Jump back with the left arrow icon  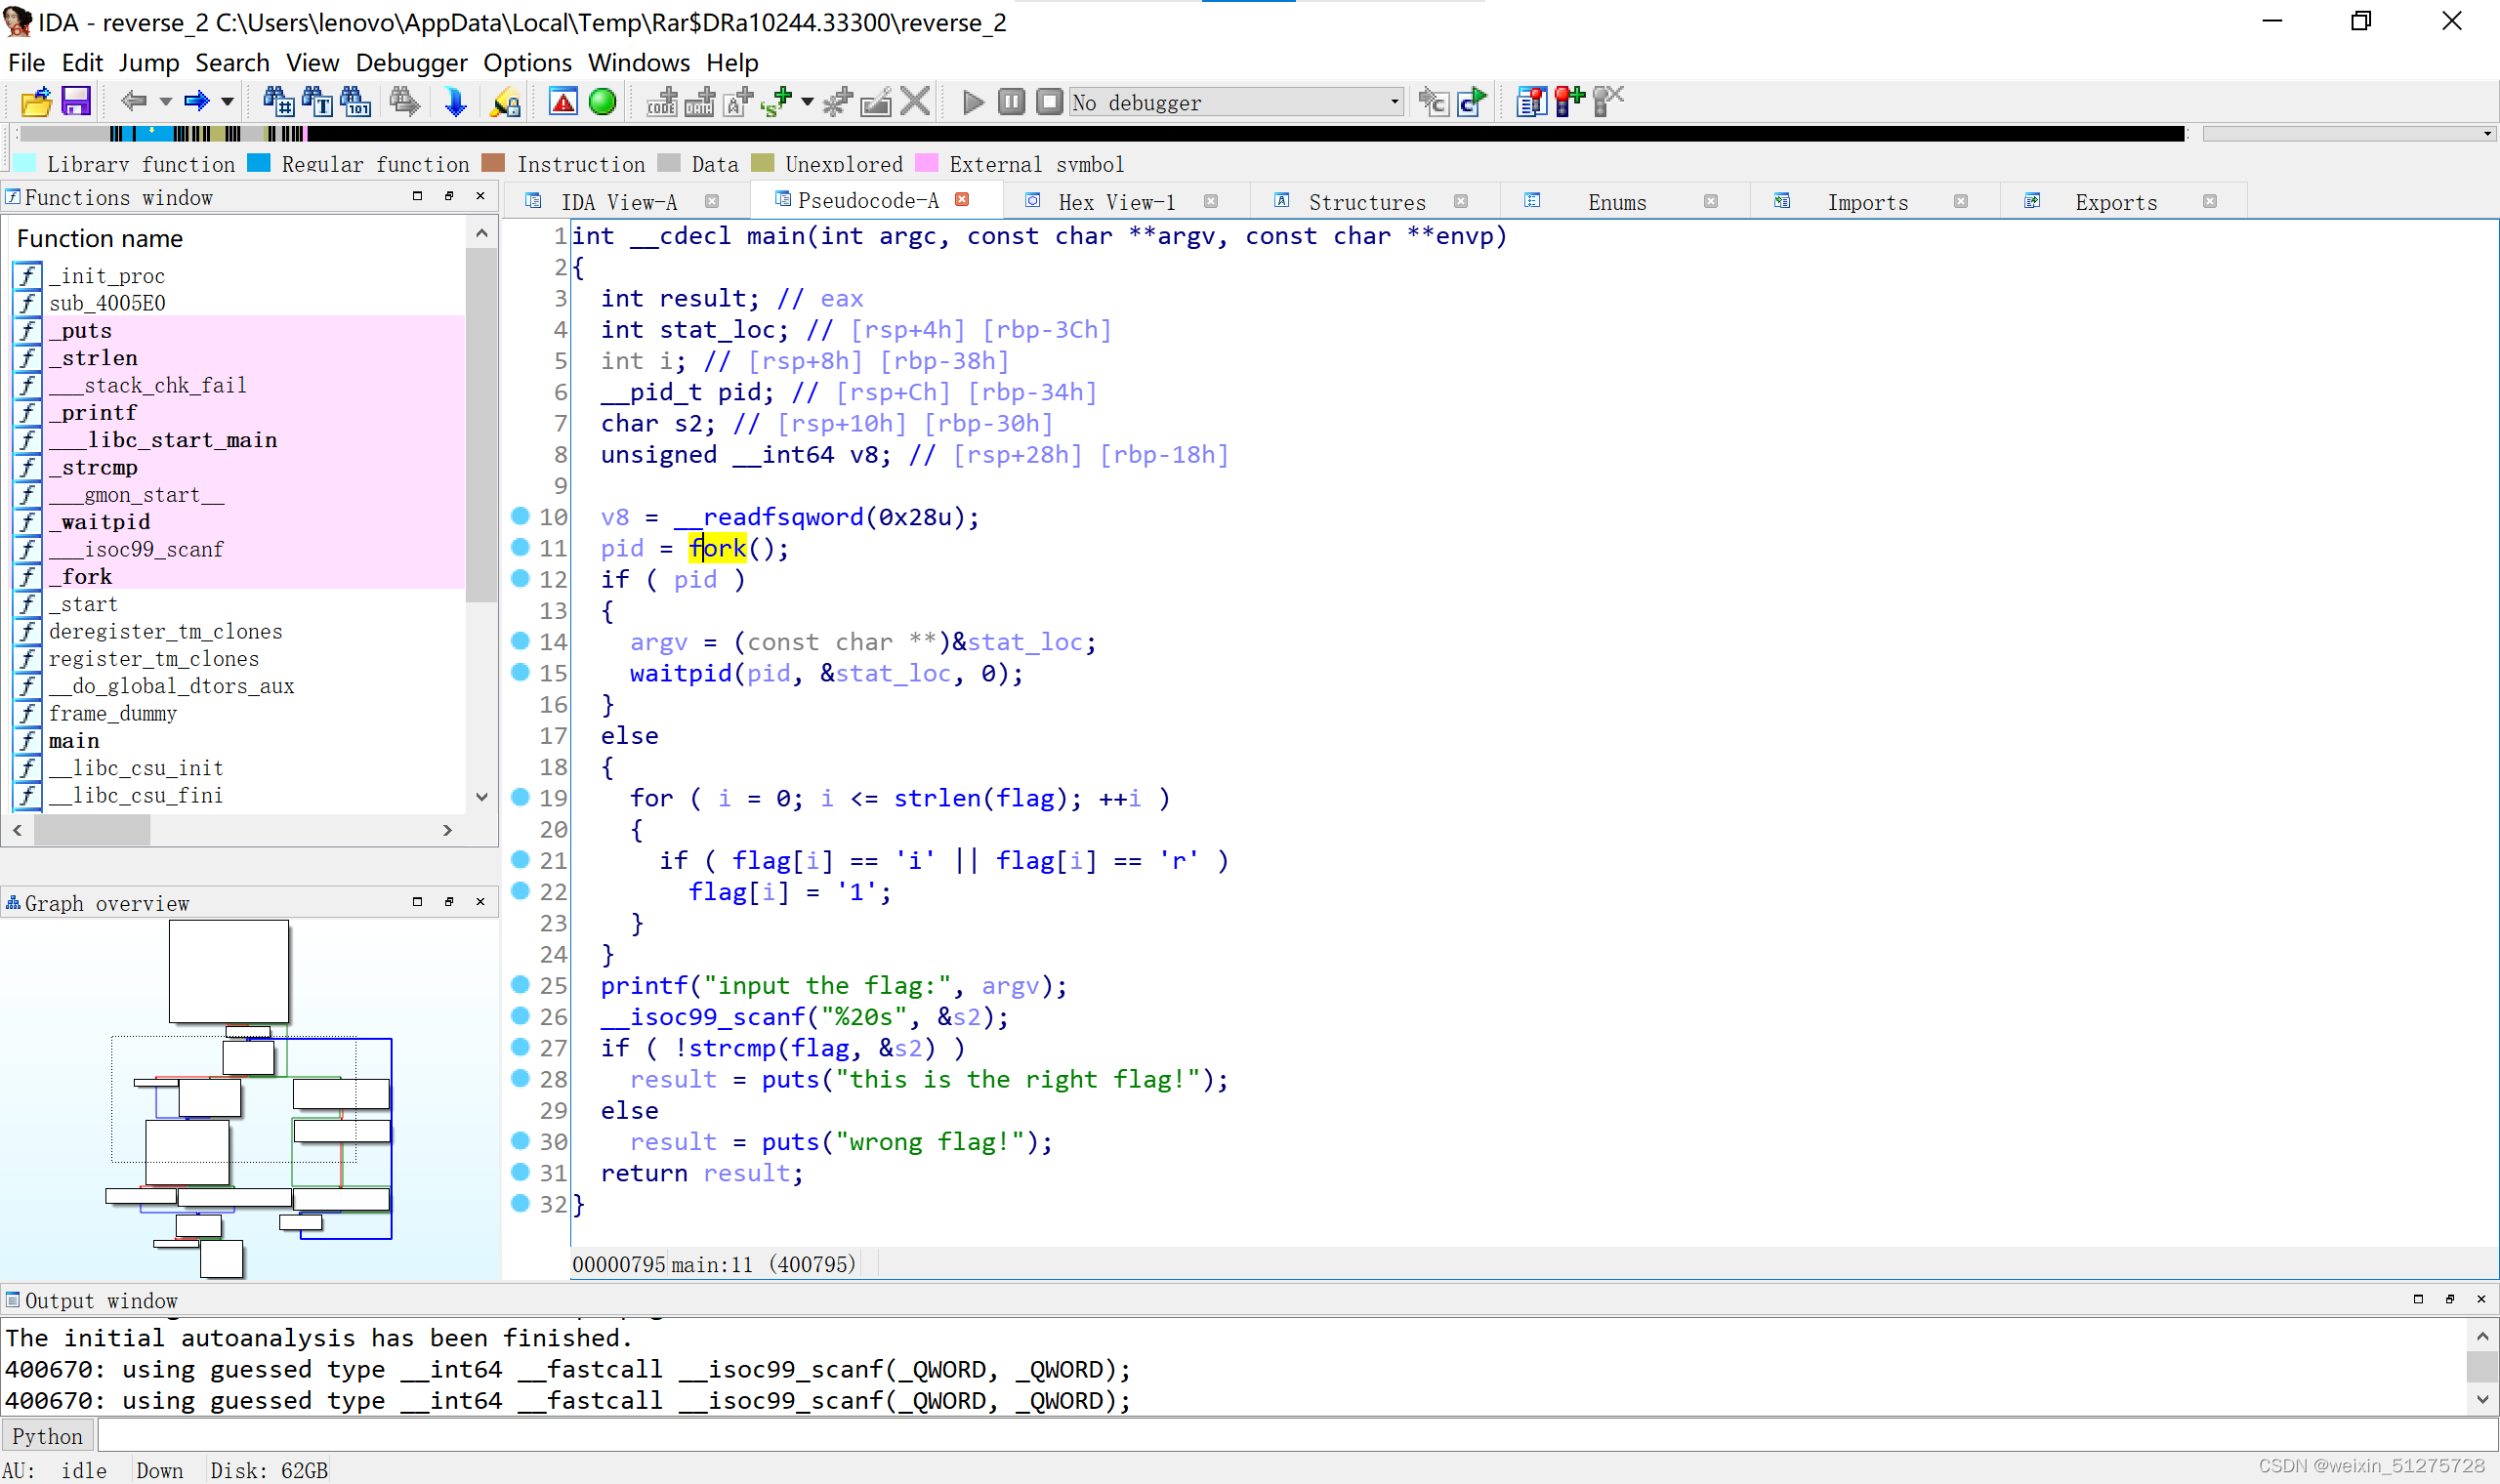pyautogui.click(x=133, y=101)
